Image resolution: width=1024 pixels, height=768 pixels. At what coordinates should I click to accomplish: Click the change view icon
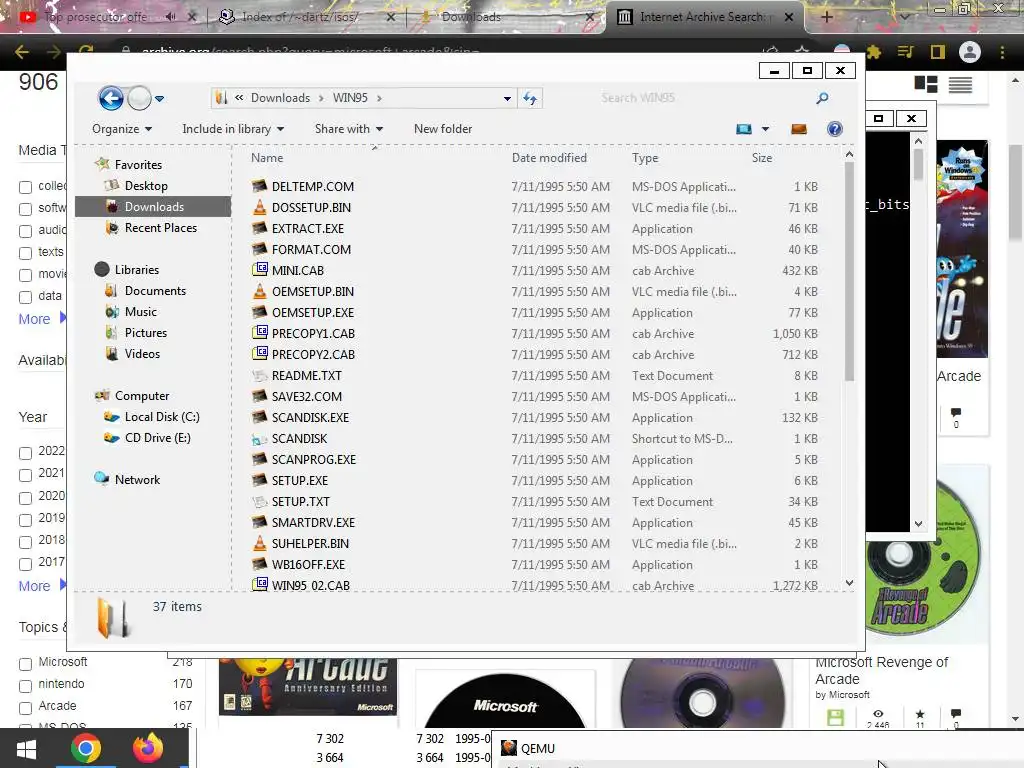coord(744,129)
